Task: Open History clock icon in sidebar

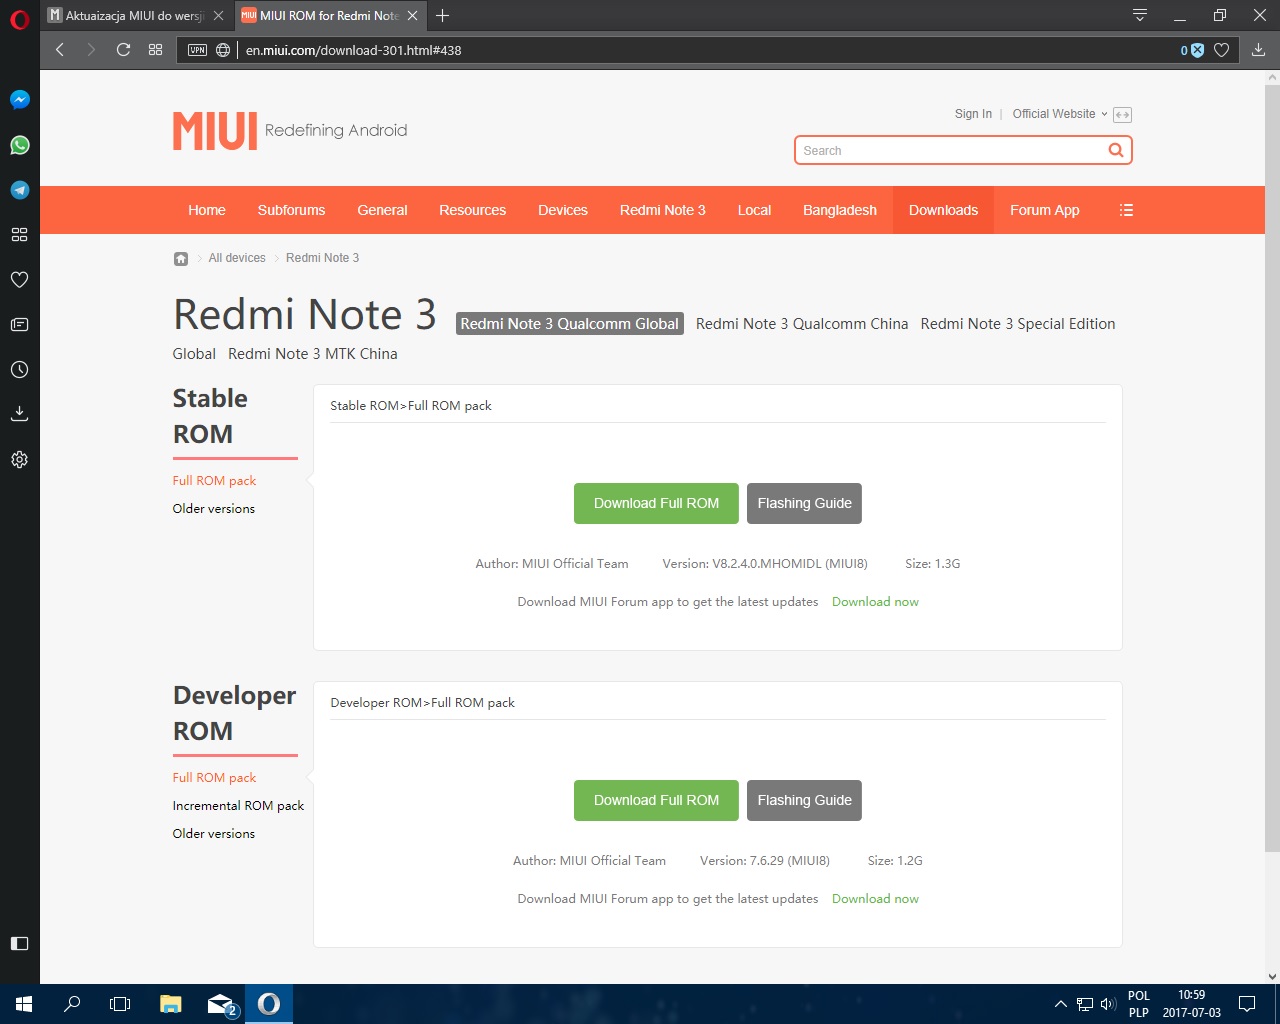Action: (x=19, y=369)
